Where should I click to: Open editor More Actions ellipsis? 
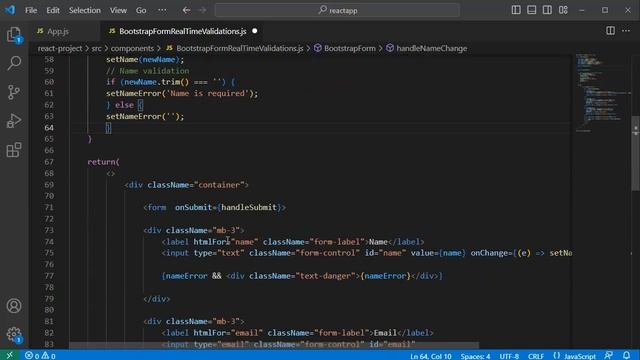[626, 31]
